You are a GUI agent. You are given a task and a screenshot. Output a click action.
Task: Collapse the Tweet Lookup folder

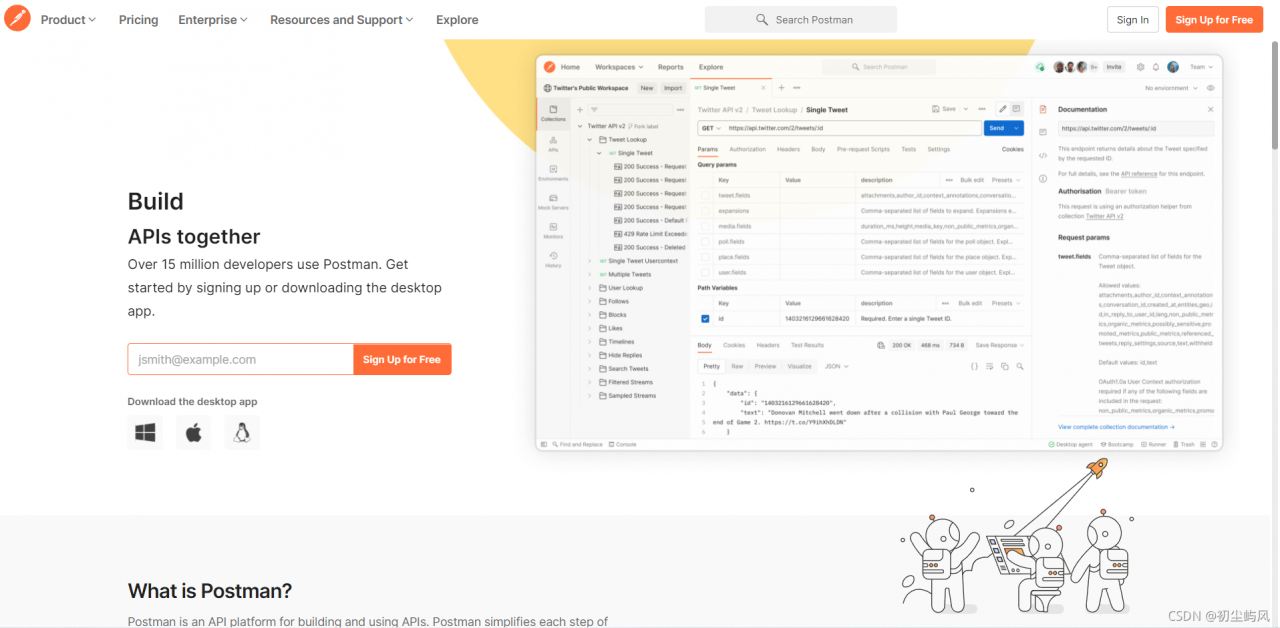tap(590, 140)
